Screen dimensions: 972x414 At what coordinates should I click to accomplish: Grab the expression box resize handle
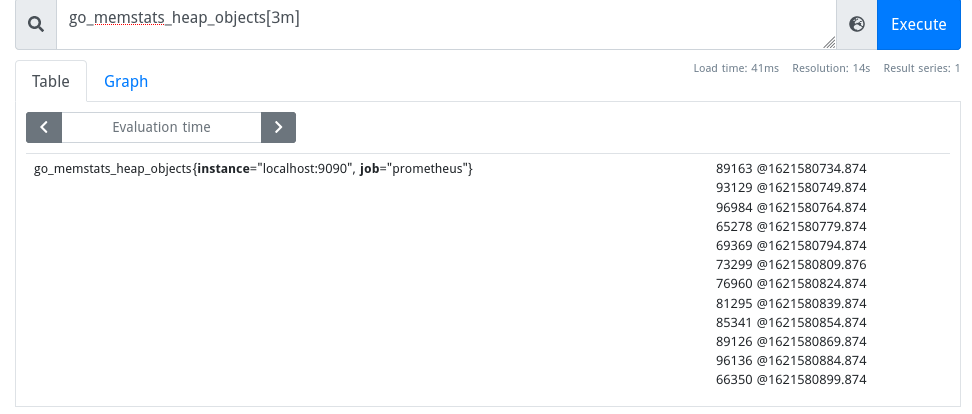point(829,42)
